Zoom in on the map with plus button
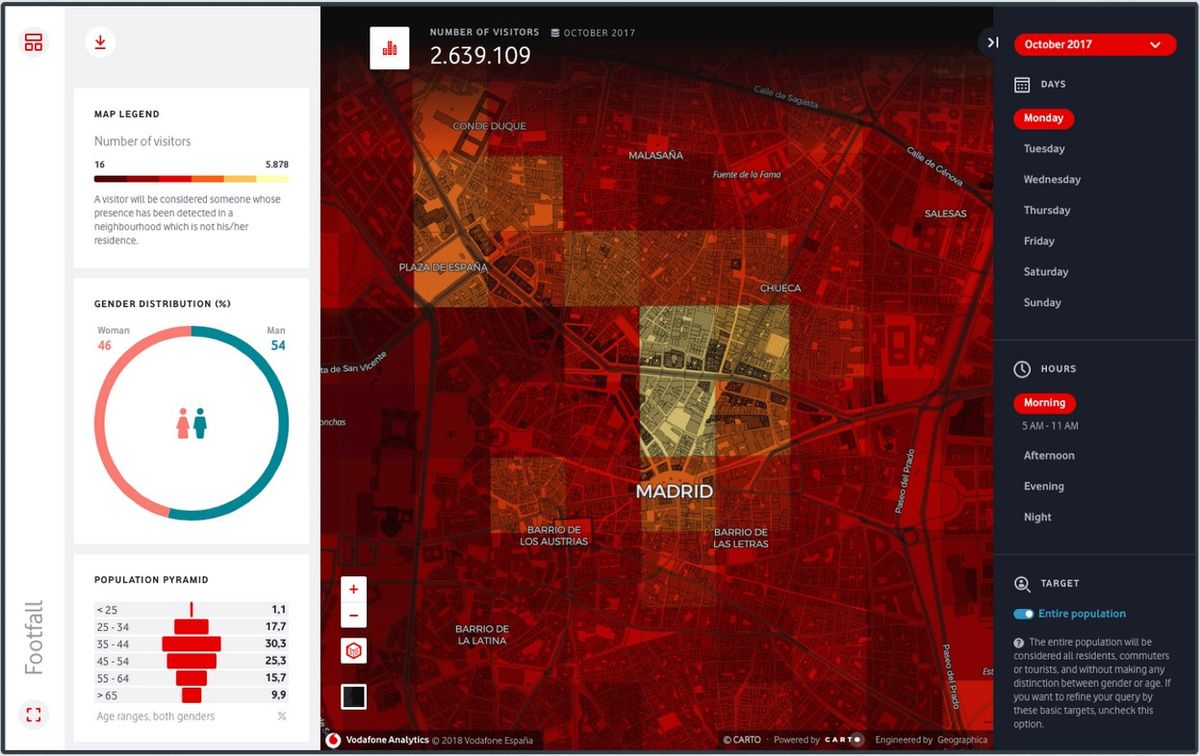Viewport: 1200px width, 756px height. (353, 589)
